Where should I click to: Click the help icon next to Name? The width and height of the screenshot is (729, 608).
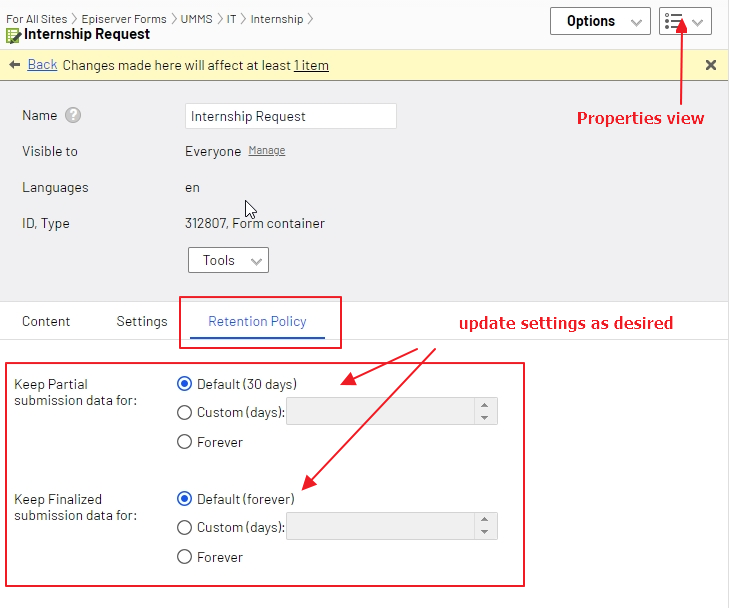tap(73, 116)
